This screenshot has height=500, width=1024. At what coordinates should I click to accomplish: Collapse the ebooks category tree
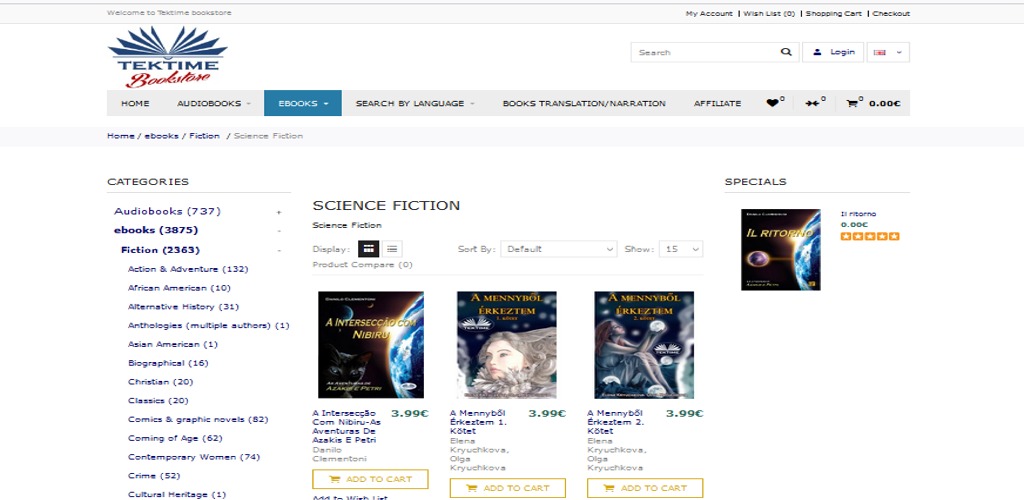[x=279, y=231]
